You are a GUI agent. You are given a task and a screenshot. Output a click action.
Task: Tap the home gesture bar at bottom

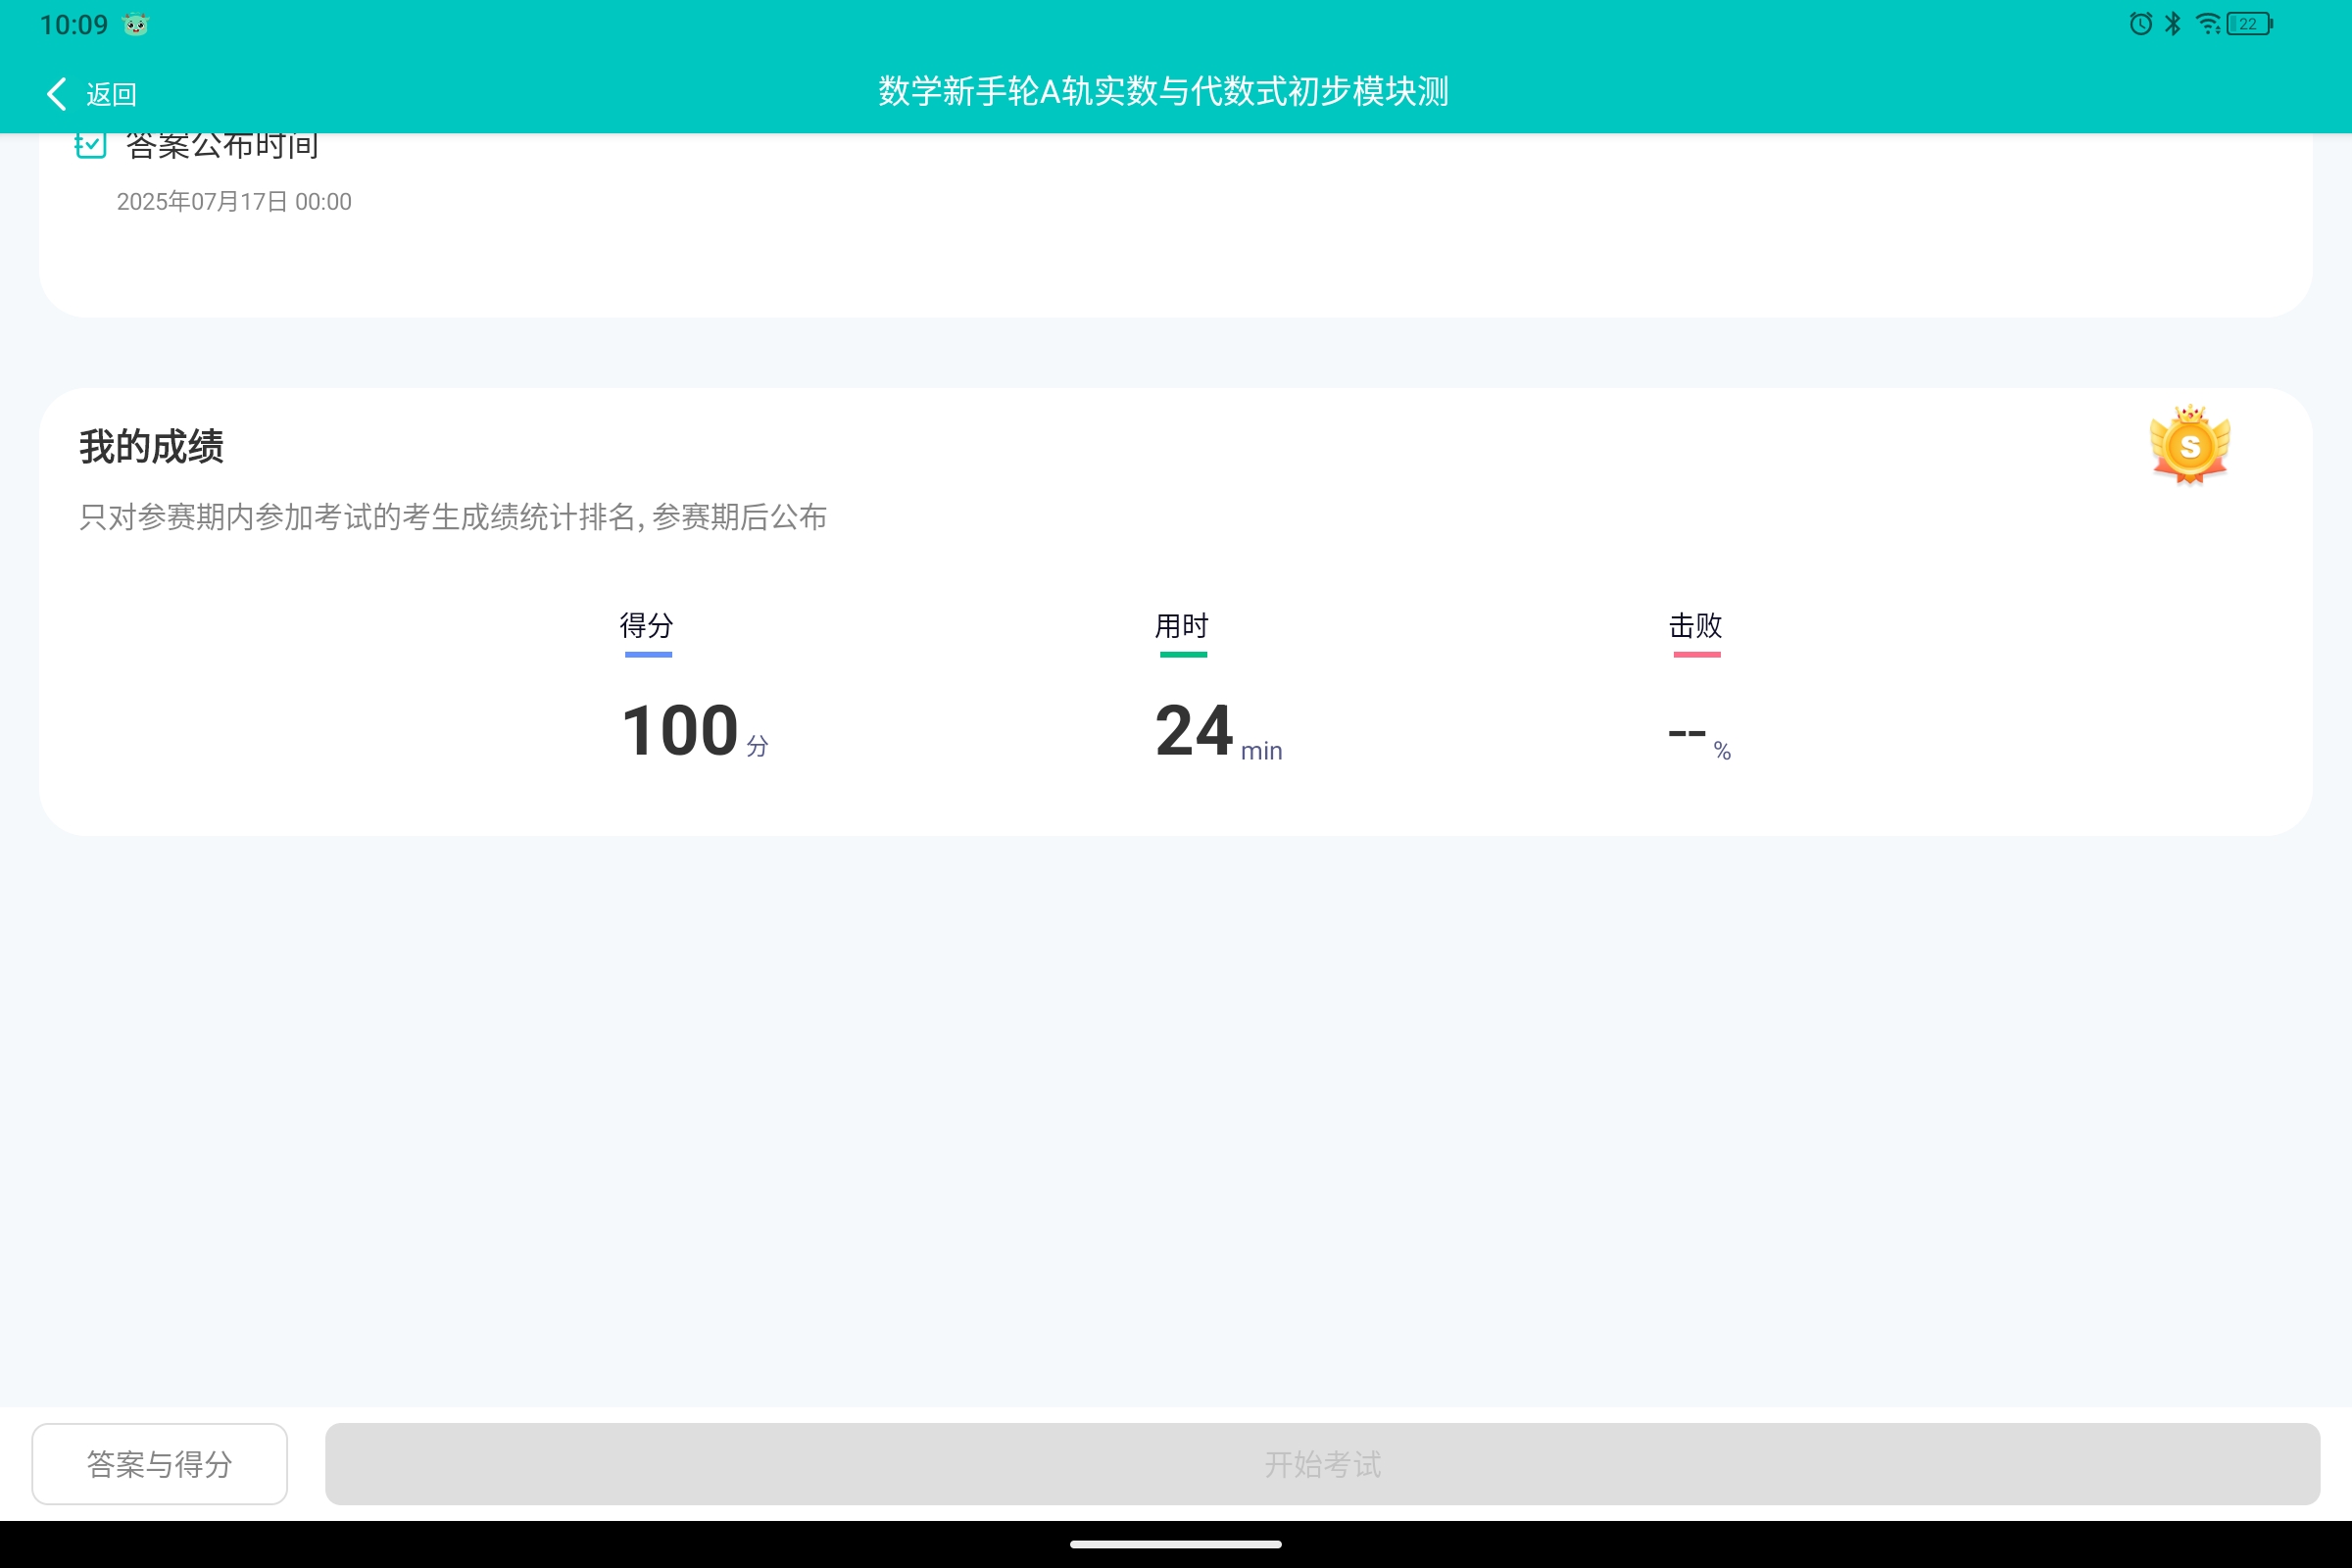point(1176,1544)
